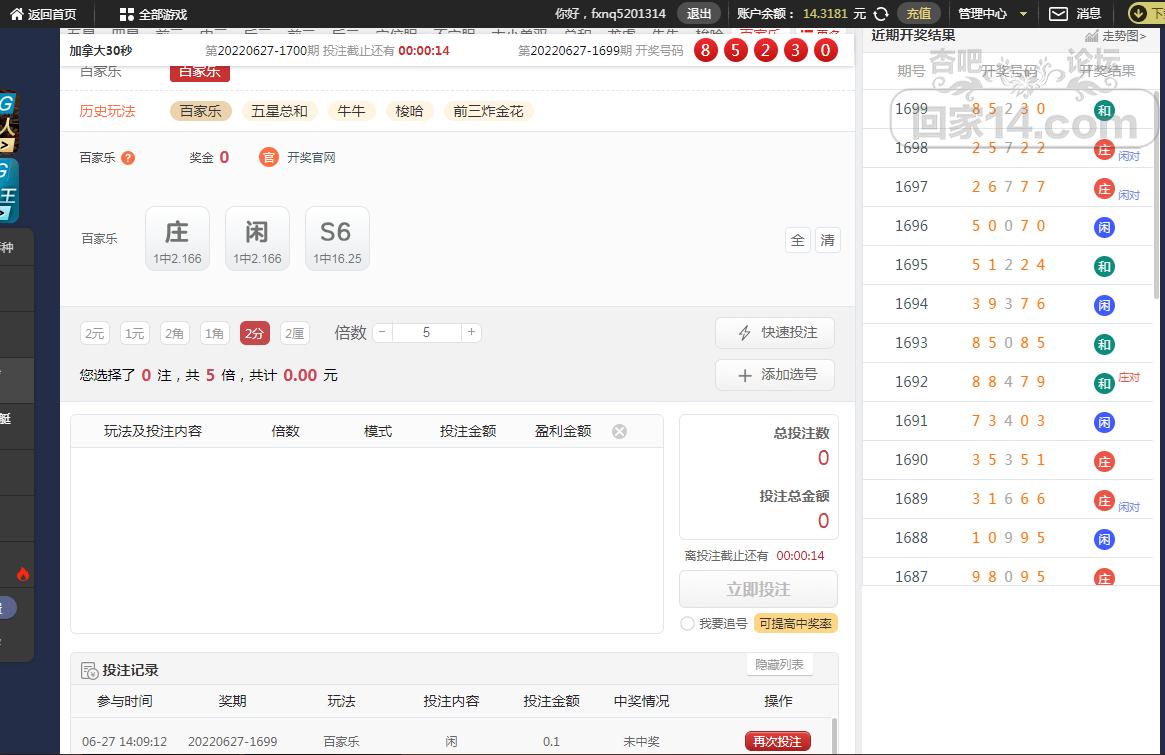Click the 快速投注 button
The image size is (1165, 755).
[x=775, y=333]
